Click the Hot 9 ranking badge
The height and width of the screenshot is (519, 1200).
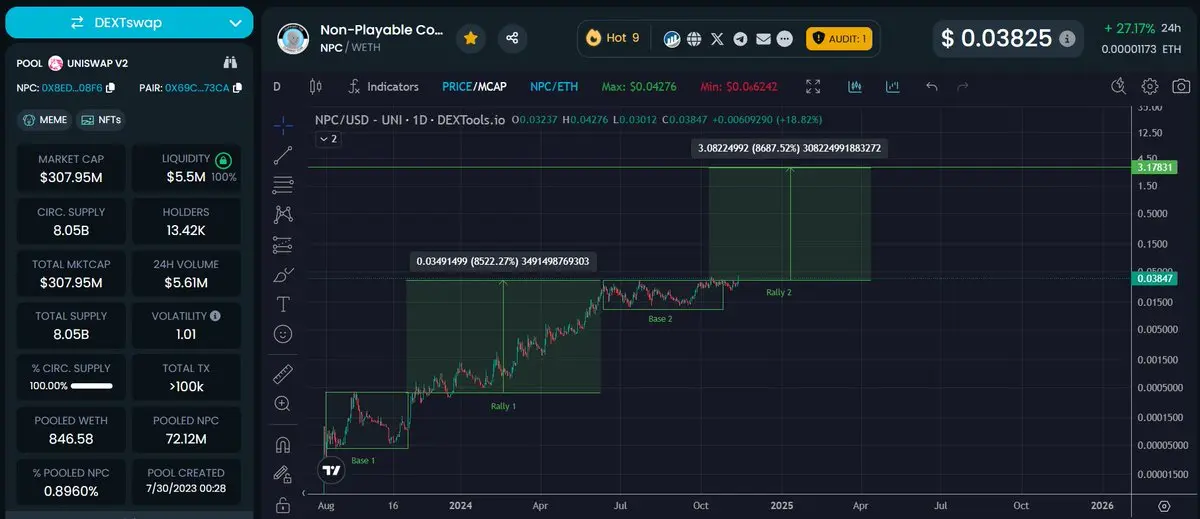tap(613, 38)
